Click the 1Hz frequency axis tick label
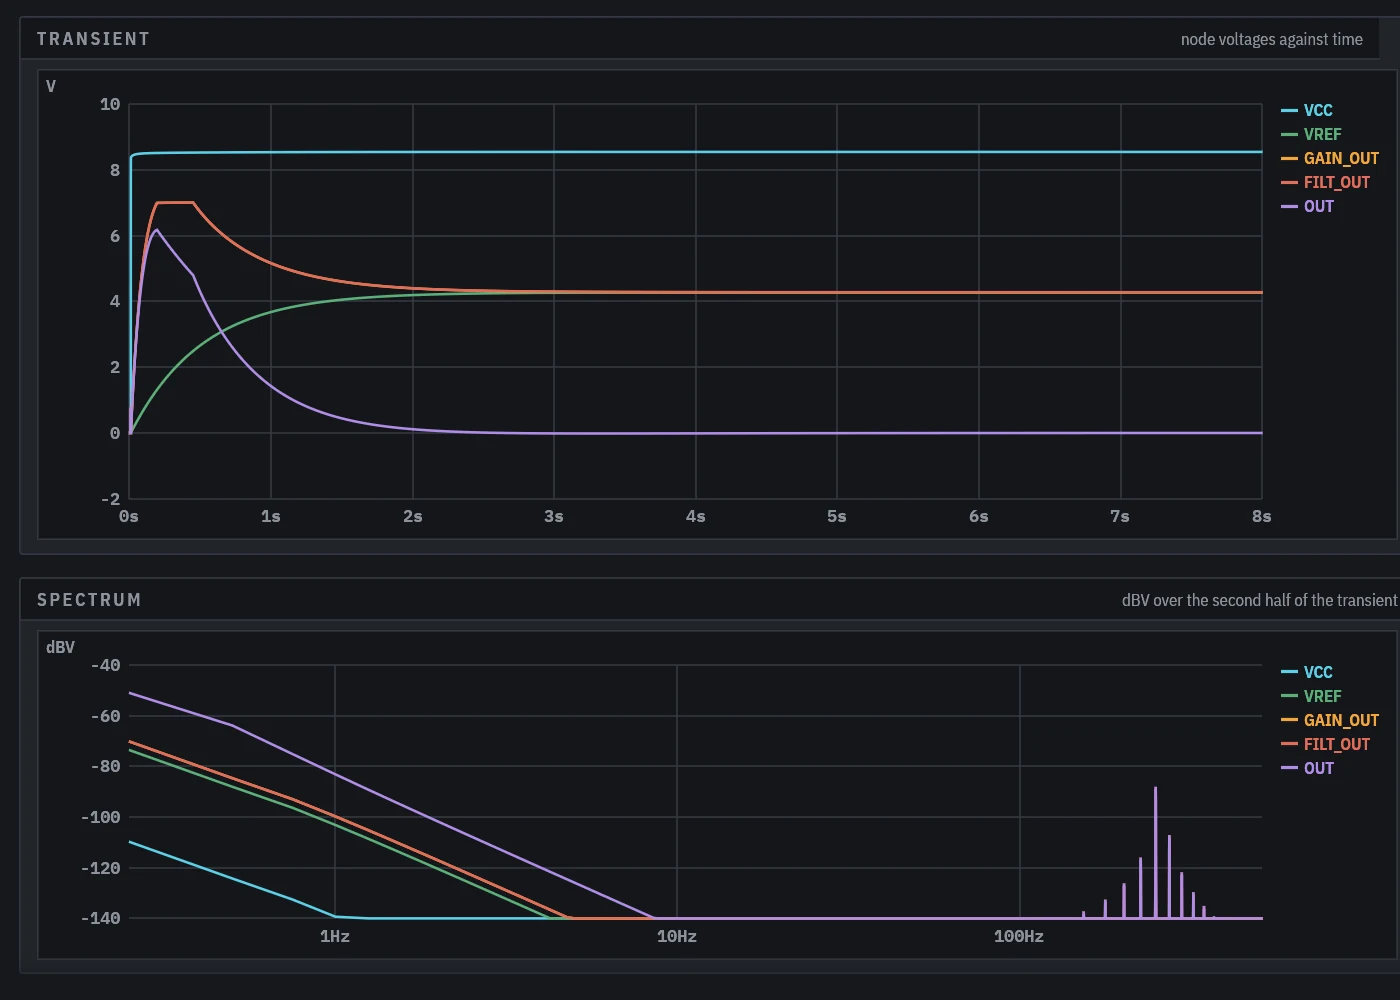Screen dimensions: 1400x1000 (x=335, y=936)
